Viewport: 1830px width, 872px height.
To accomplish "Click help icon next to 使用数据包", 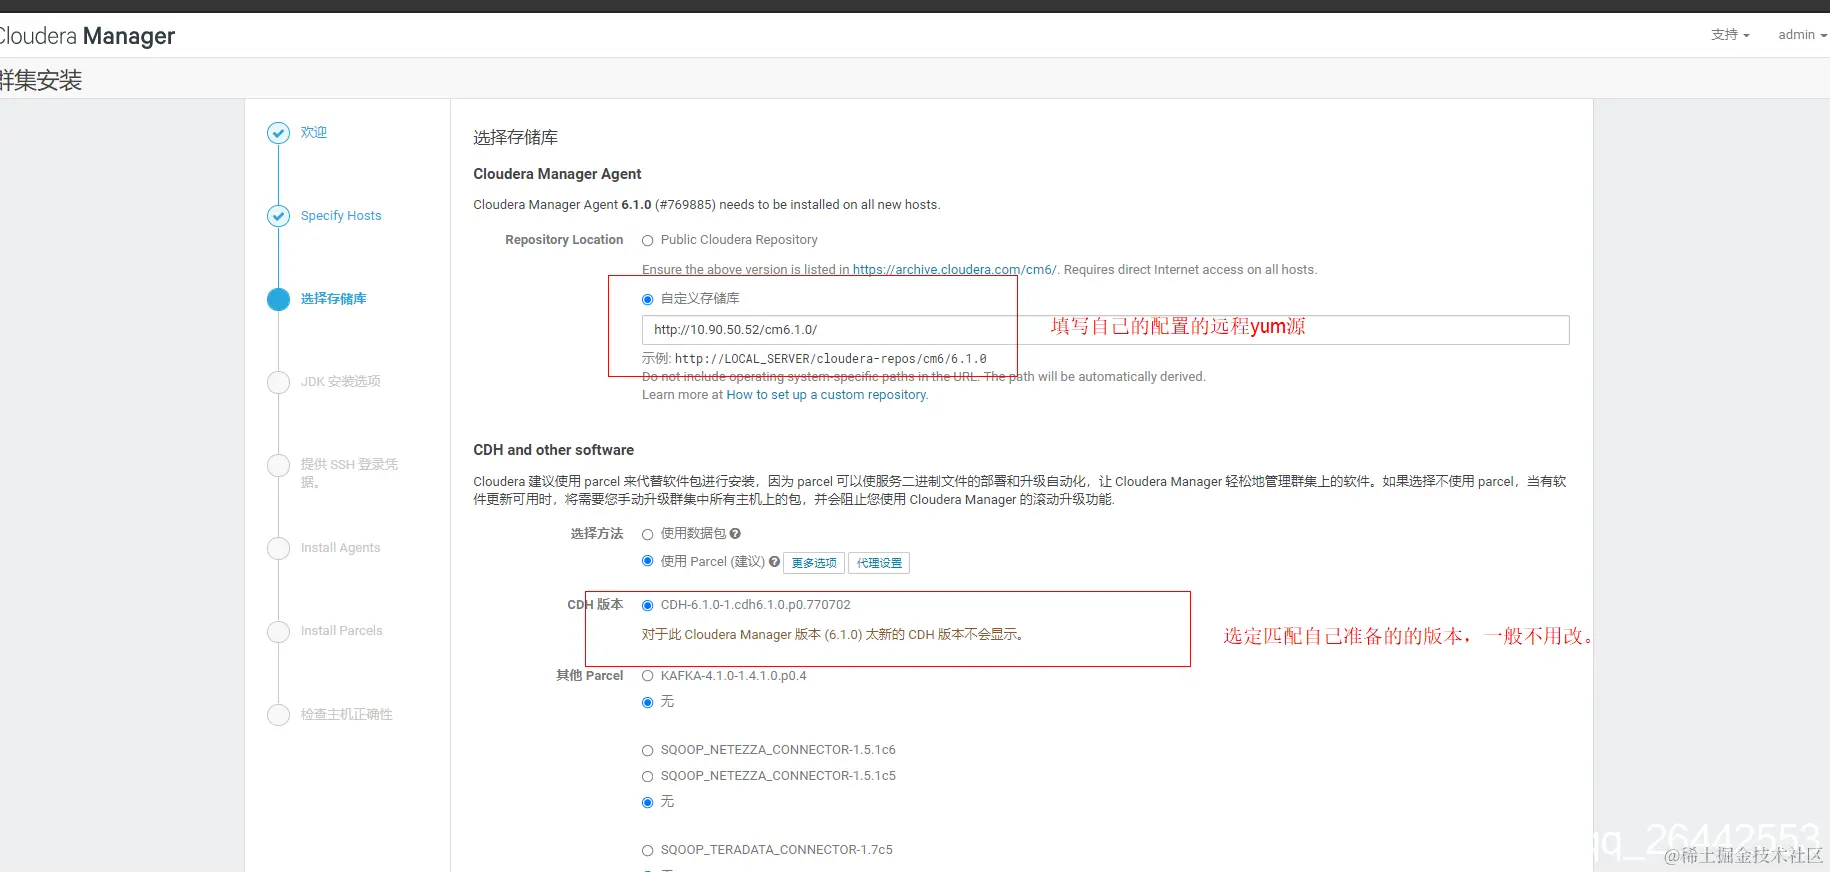I will (735, 534).
